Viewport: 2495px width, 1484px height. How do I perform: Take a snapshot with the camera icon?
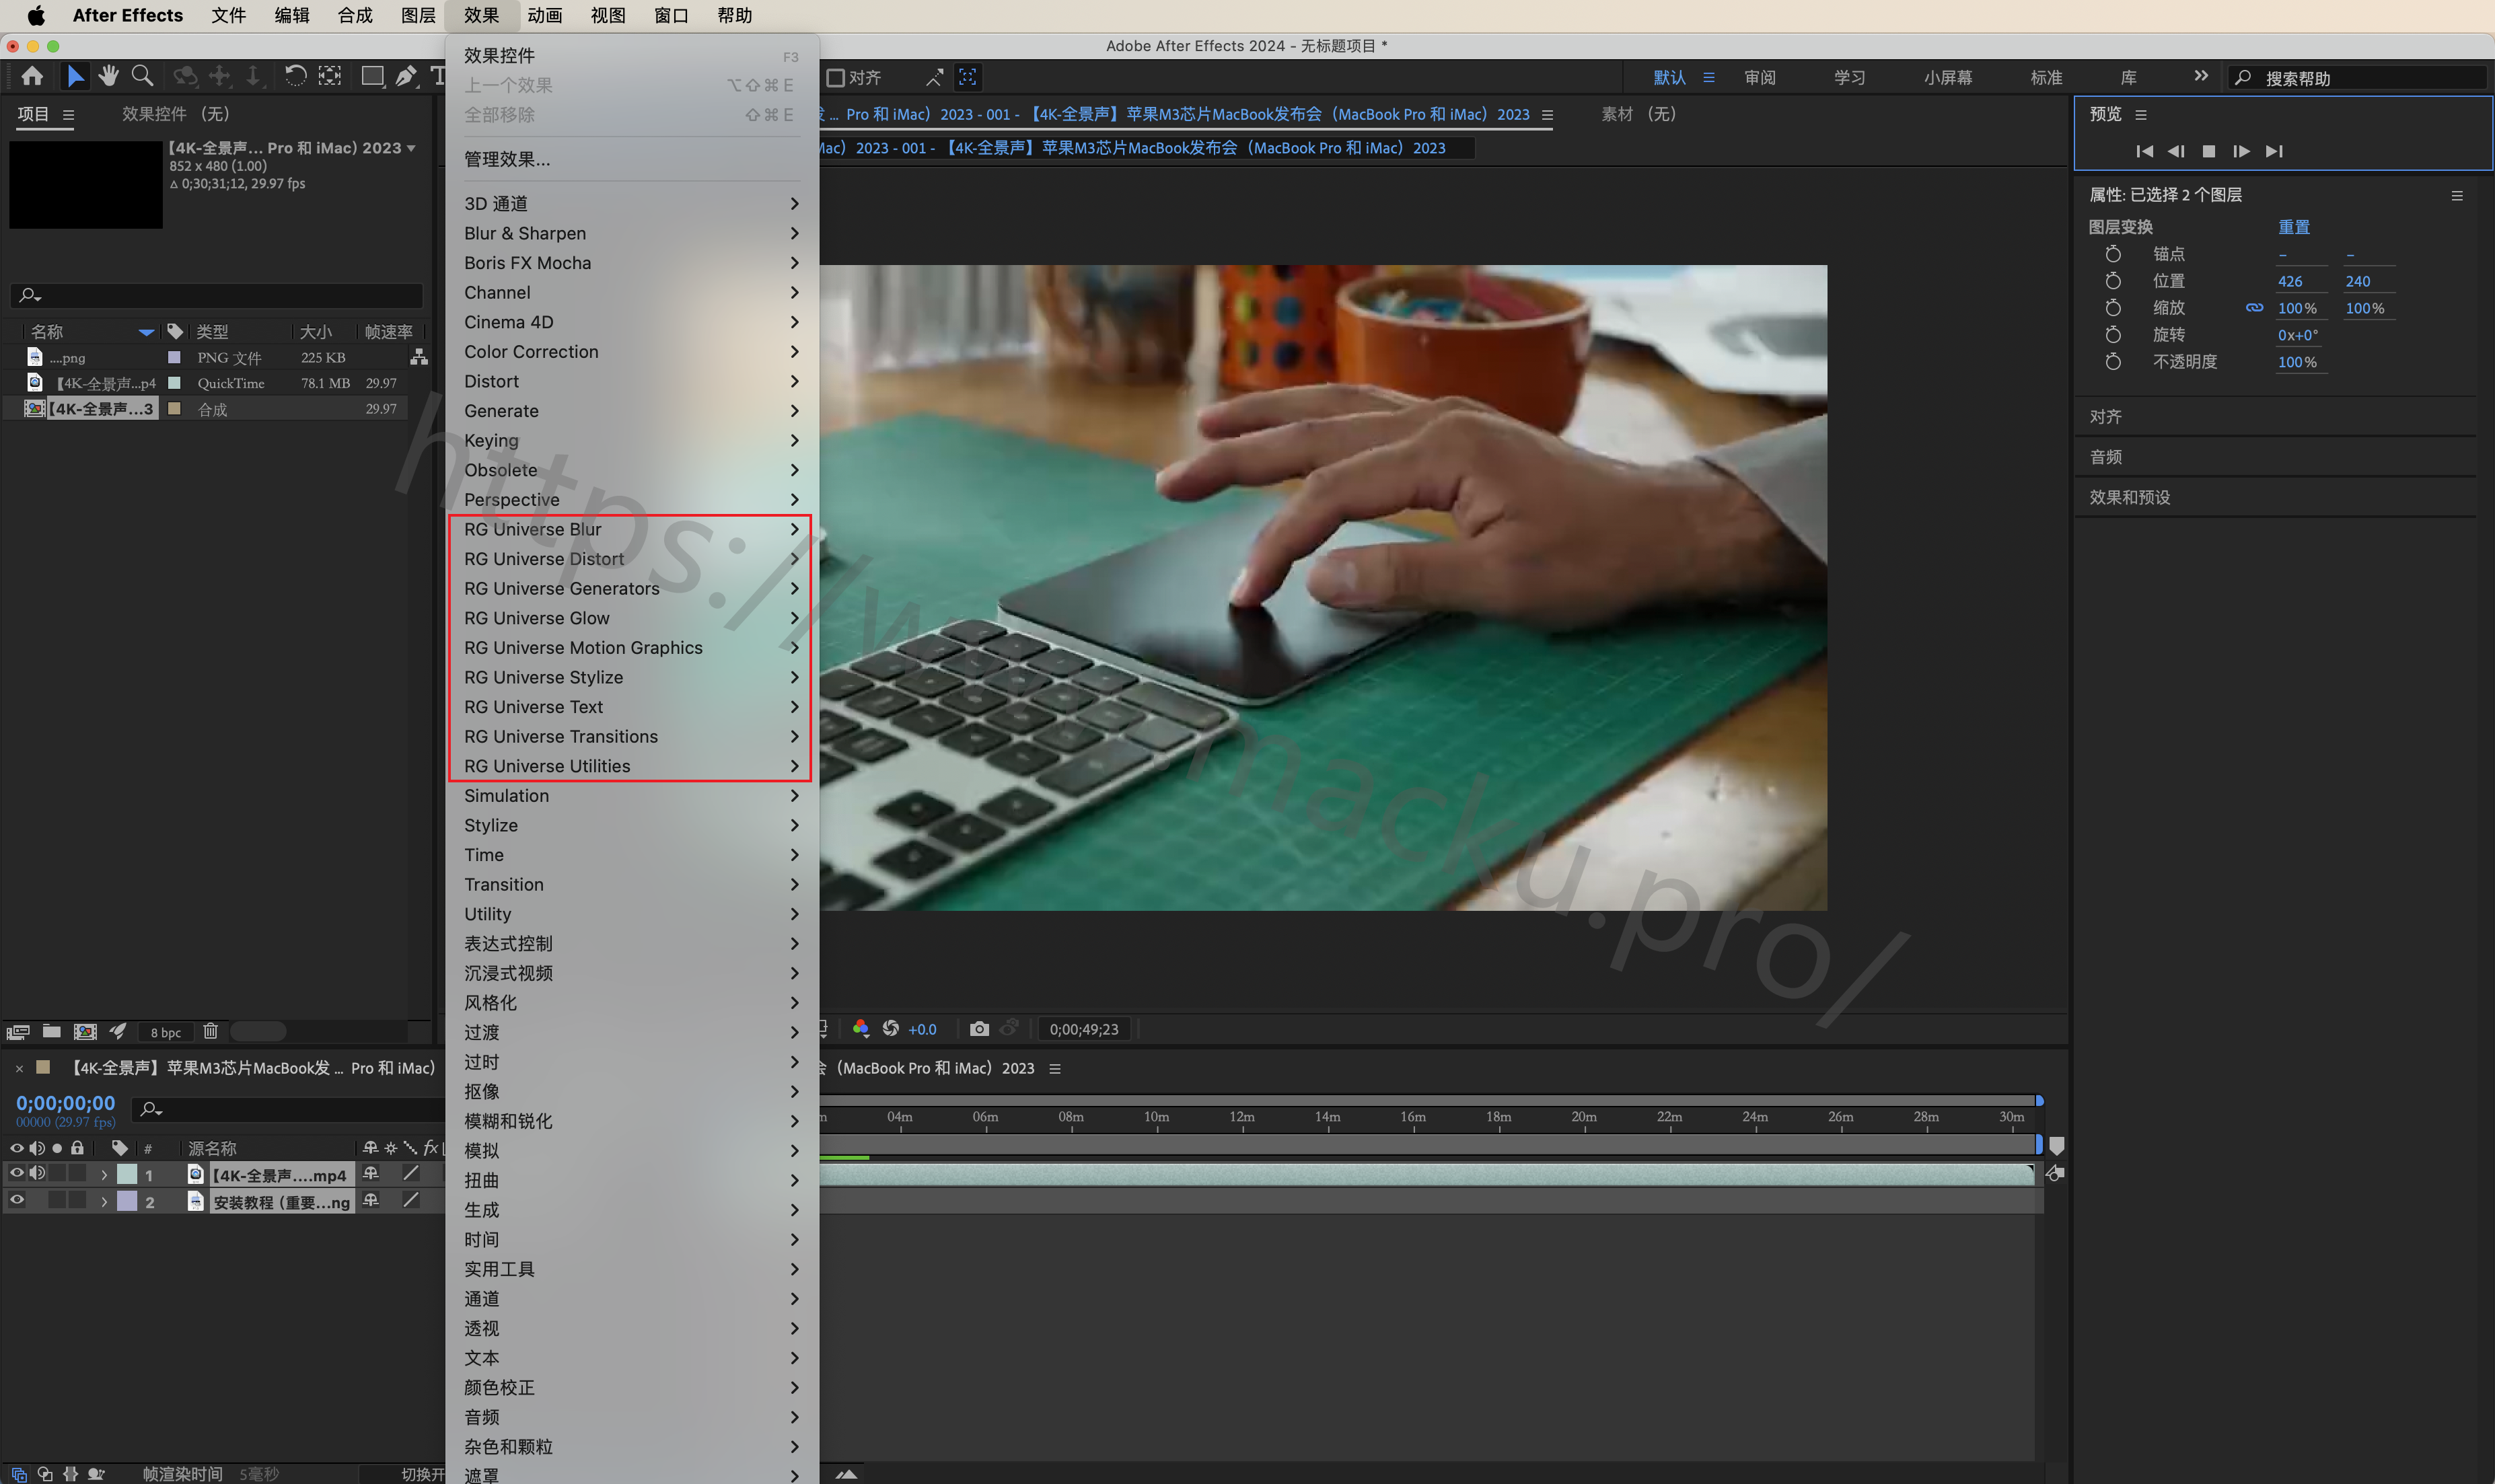(x=979, y=1029)
